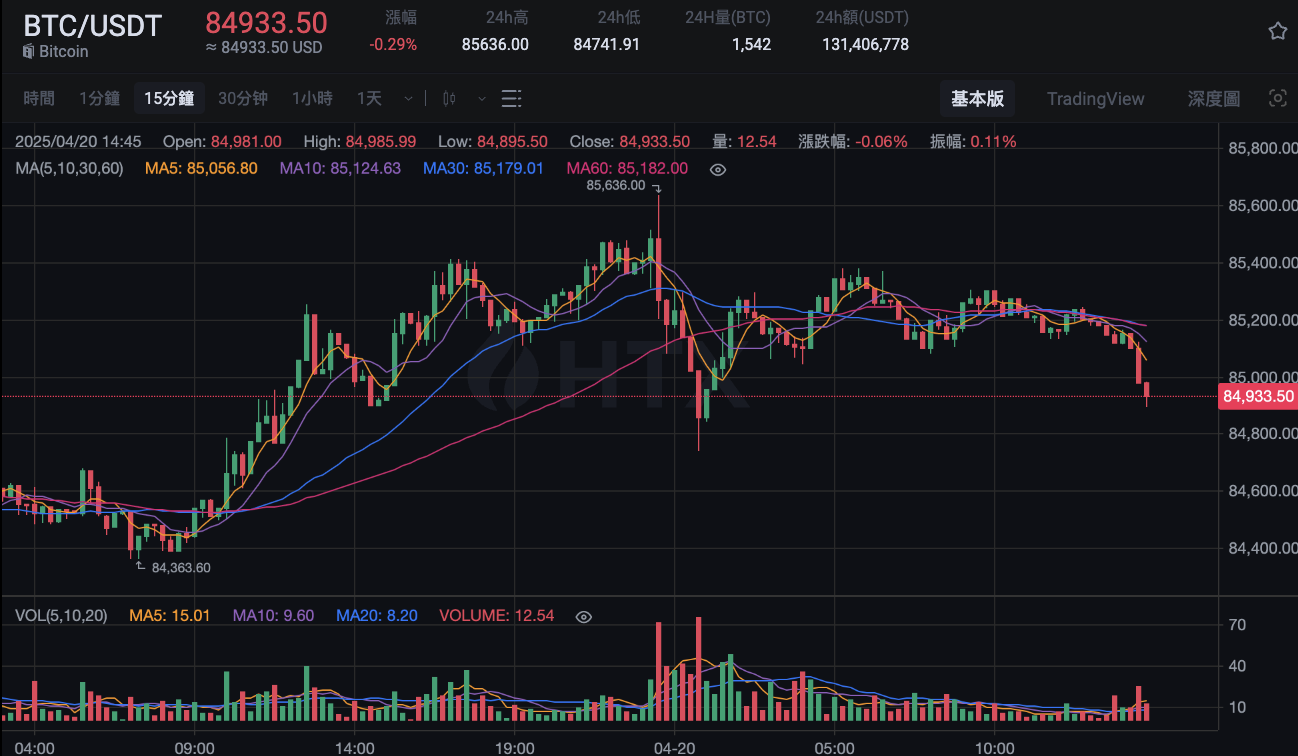
Task: Choose the 1分鐘 timeframe
Action: pos(99,98)
